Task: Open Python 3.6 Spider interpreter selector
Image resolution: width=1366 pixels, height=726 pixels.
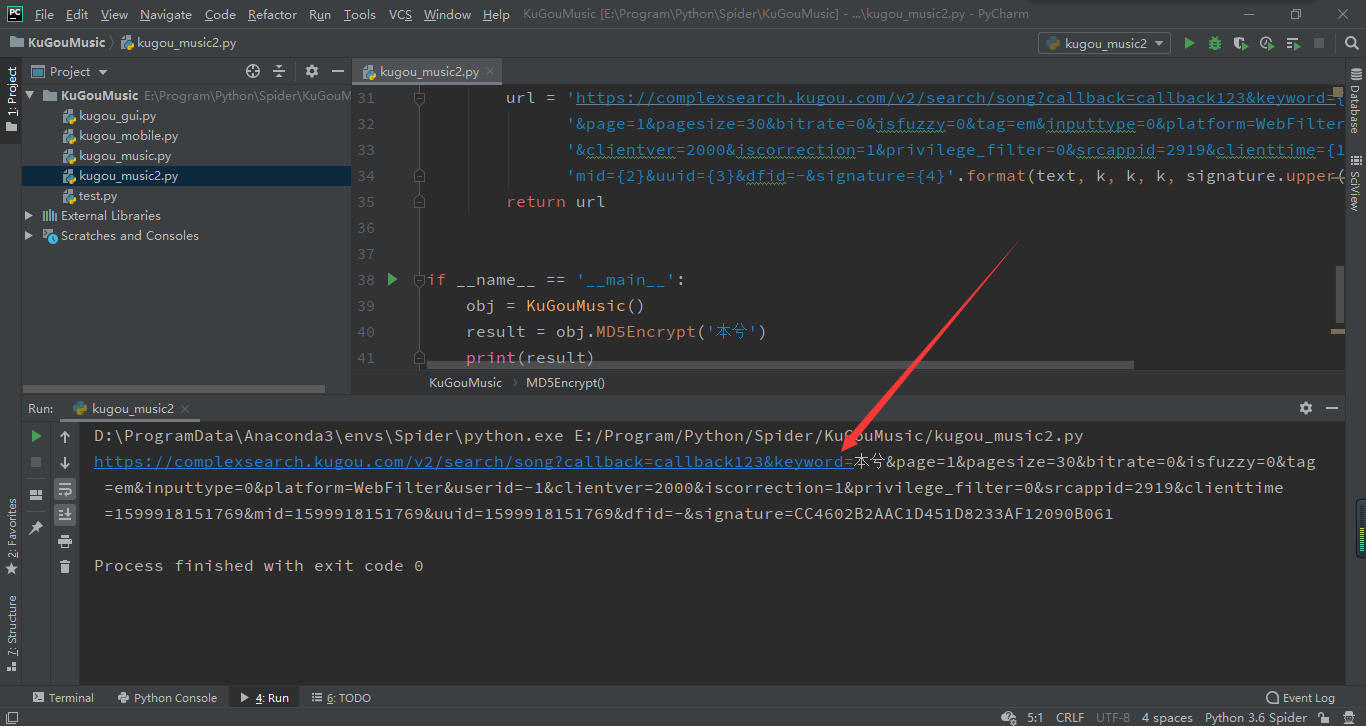Action: [x=1256, y=717]
